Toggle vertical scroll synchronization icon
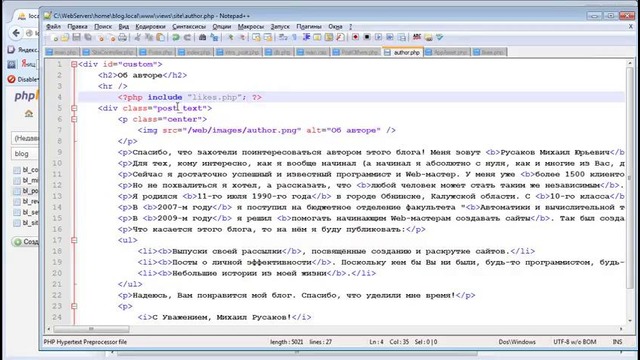The image size is (640, 360). (256, 38)
